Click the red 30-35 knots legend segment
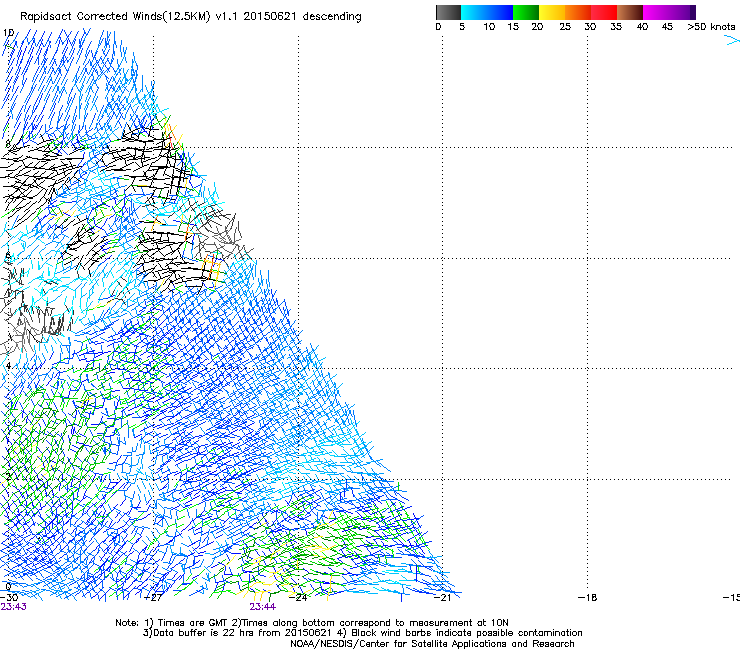Image resolution: width=740 pixels, height=650 pixels. (x=604, y=12)
